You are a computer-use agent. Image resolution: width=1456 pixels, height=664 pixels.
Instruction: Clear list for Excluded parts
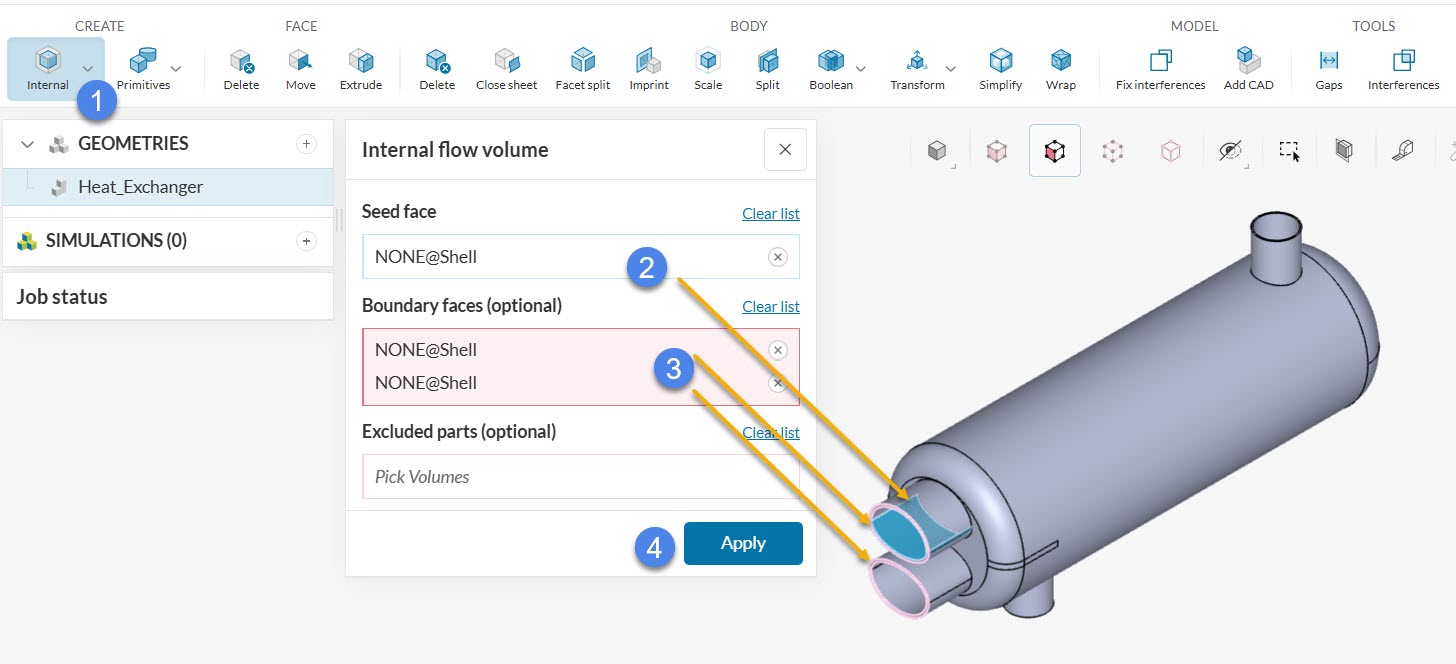[x=770, y=433]
